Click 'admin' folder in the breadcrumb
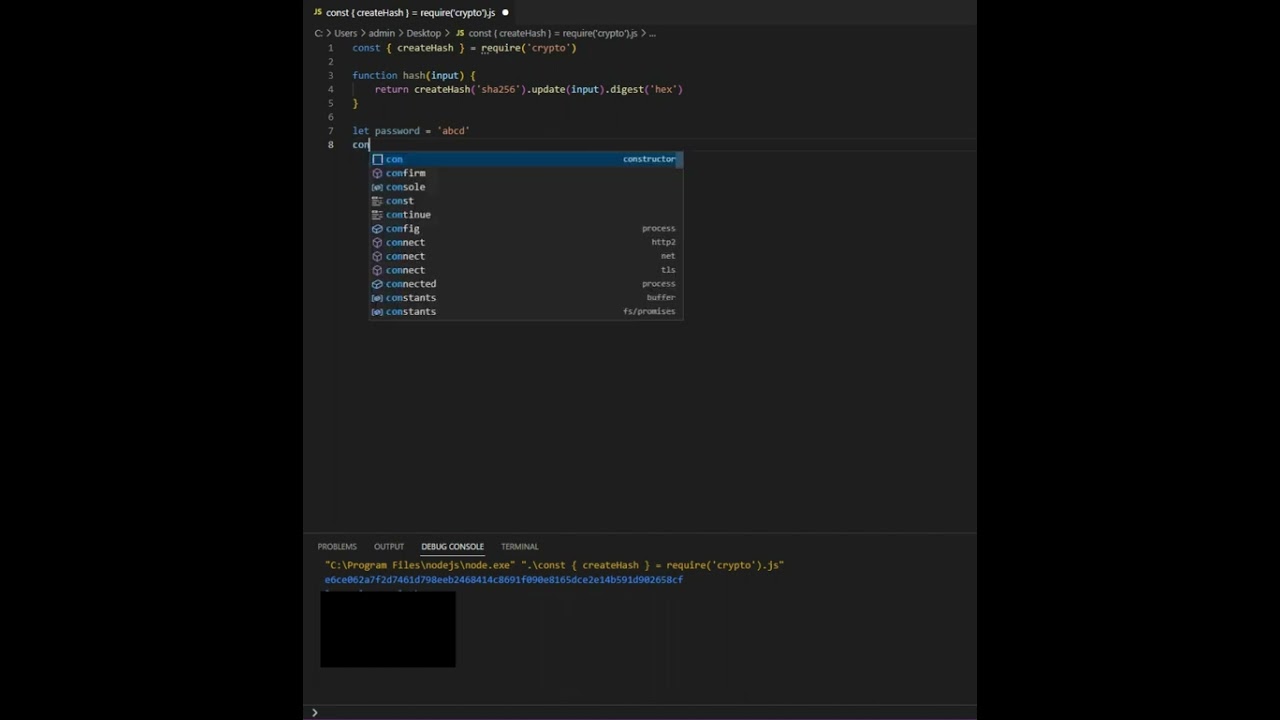Screen dimensions: 1280x720 [x=381, y=33]
